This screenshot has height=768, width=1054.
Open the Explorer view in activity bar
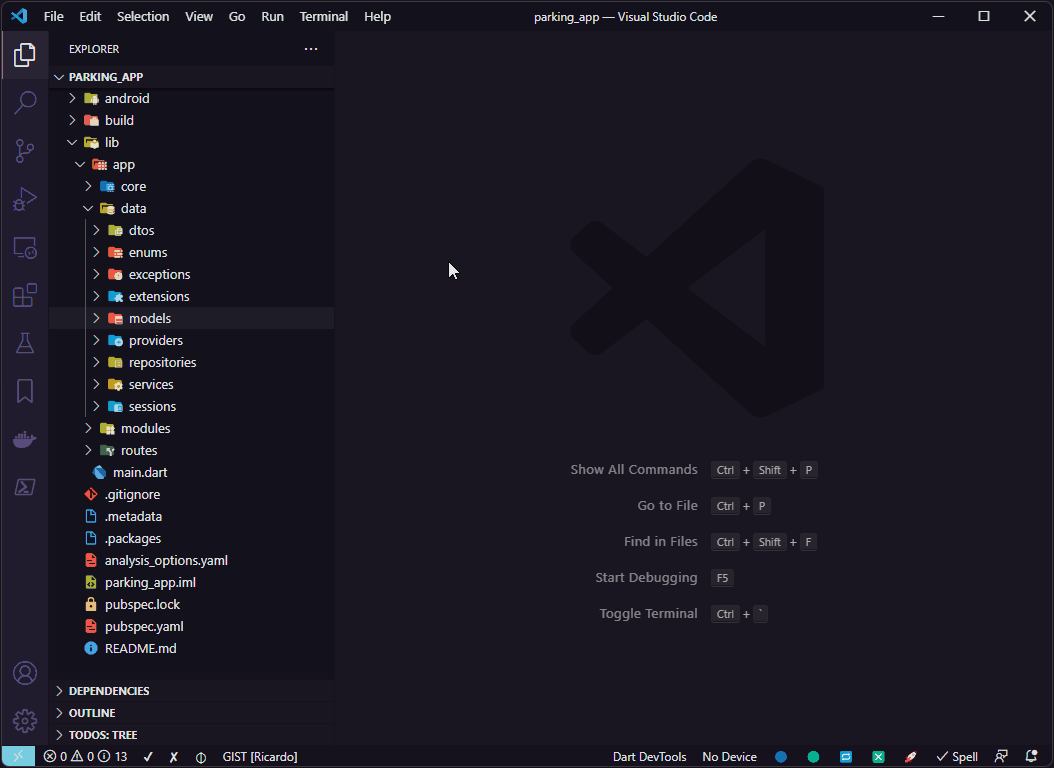click(x=25, y=55)
